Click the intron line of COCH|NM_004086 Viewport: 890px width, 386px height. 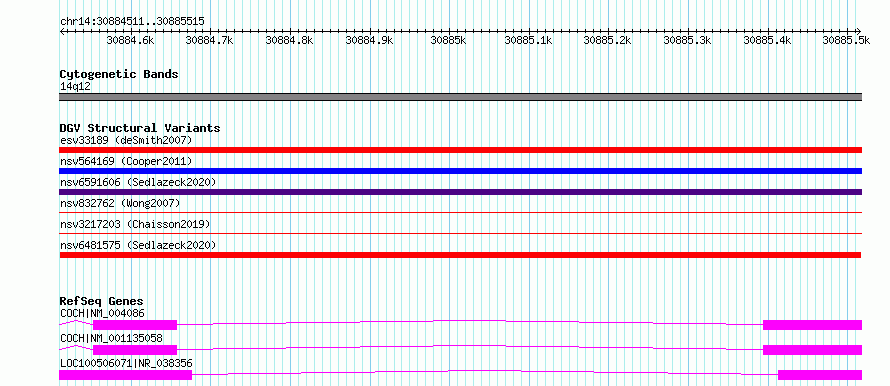click(470, 321)
